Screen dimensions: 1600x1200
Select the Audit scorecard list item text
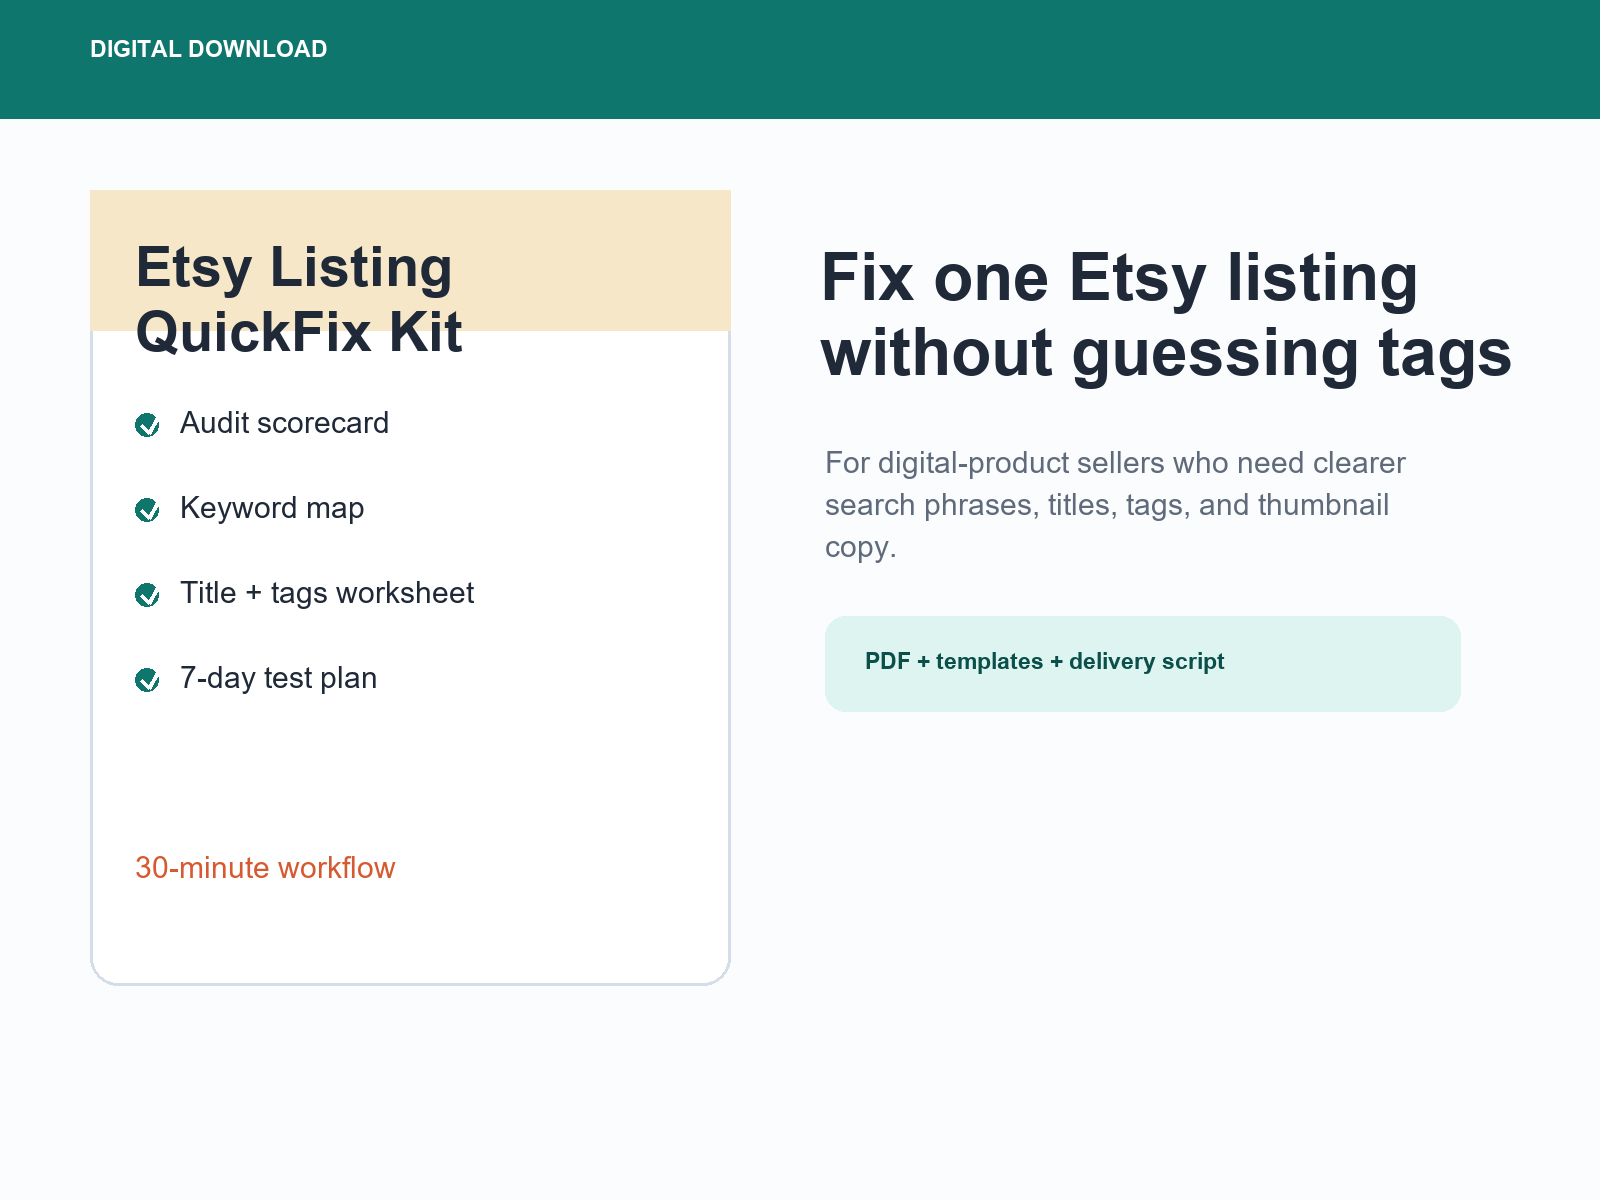pyautogui.click(x=284, y=423)
